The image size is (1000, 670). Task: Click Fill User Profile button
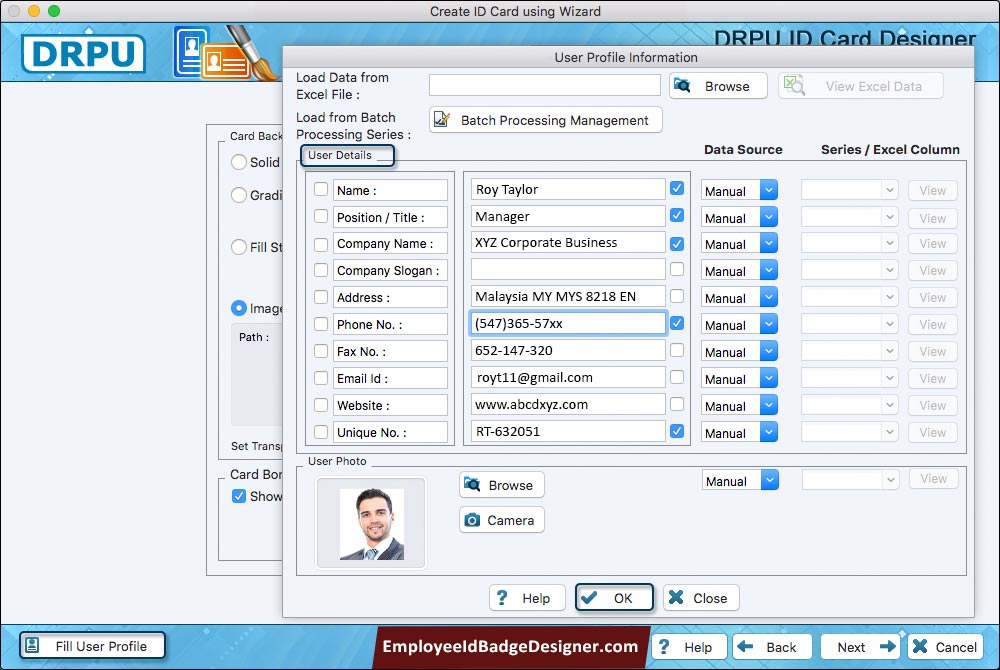(92, 646)
